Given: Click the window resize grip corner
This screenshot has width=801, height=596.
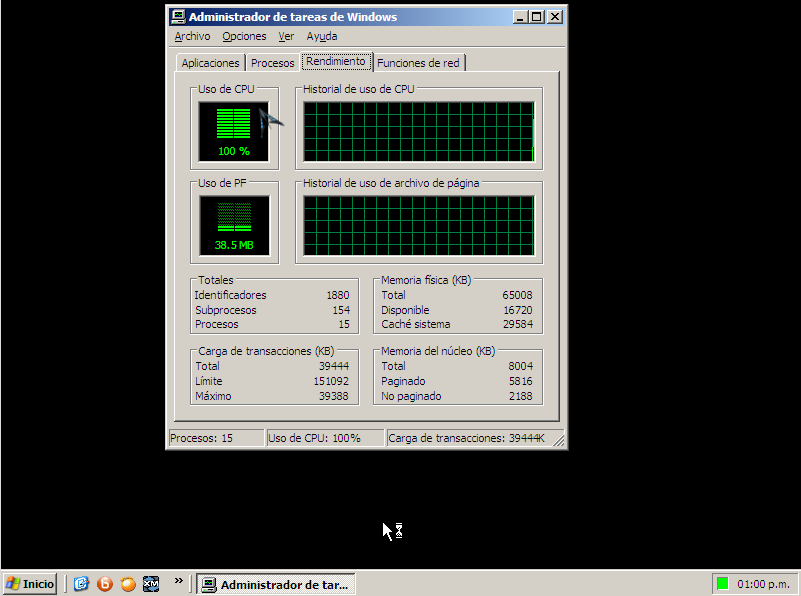Looking at the screenshot, I should click(559, 440).
